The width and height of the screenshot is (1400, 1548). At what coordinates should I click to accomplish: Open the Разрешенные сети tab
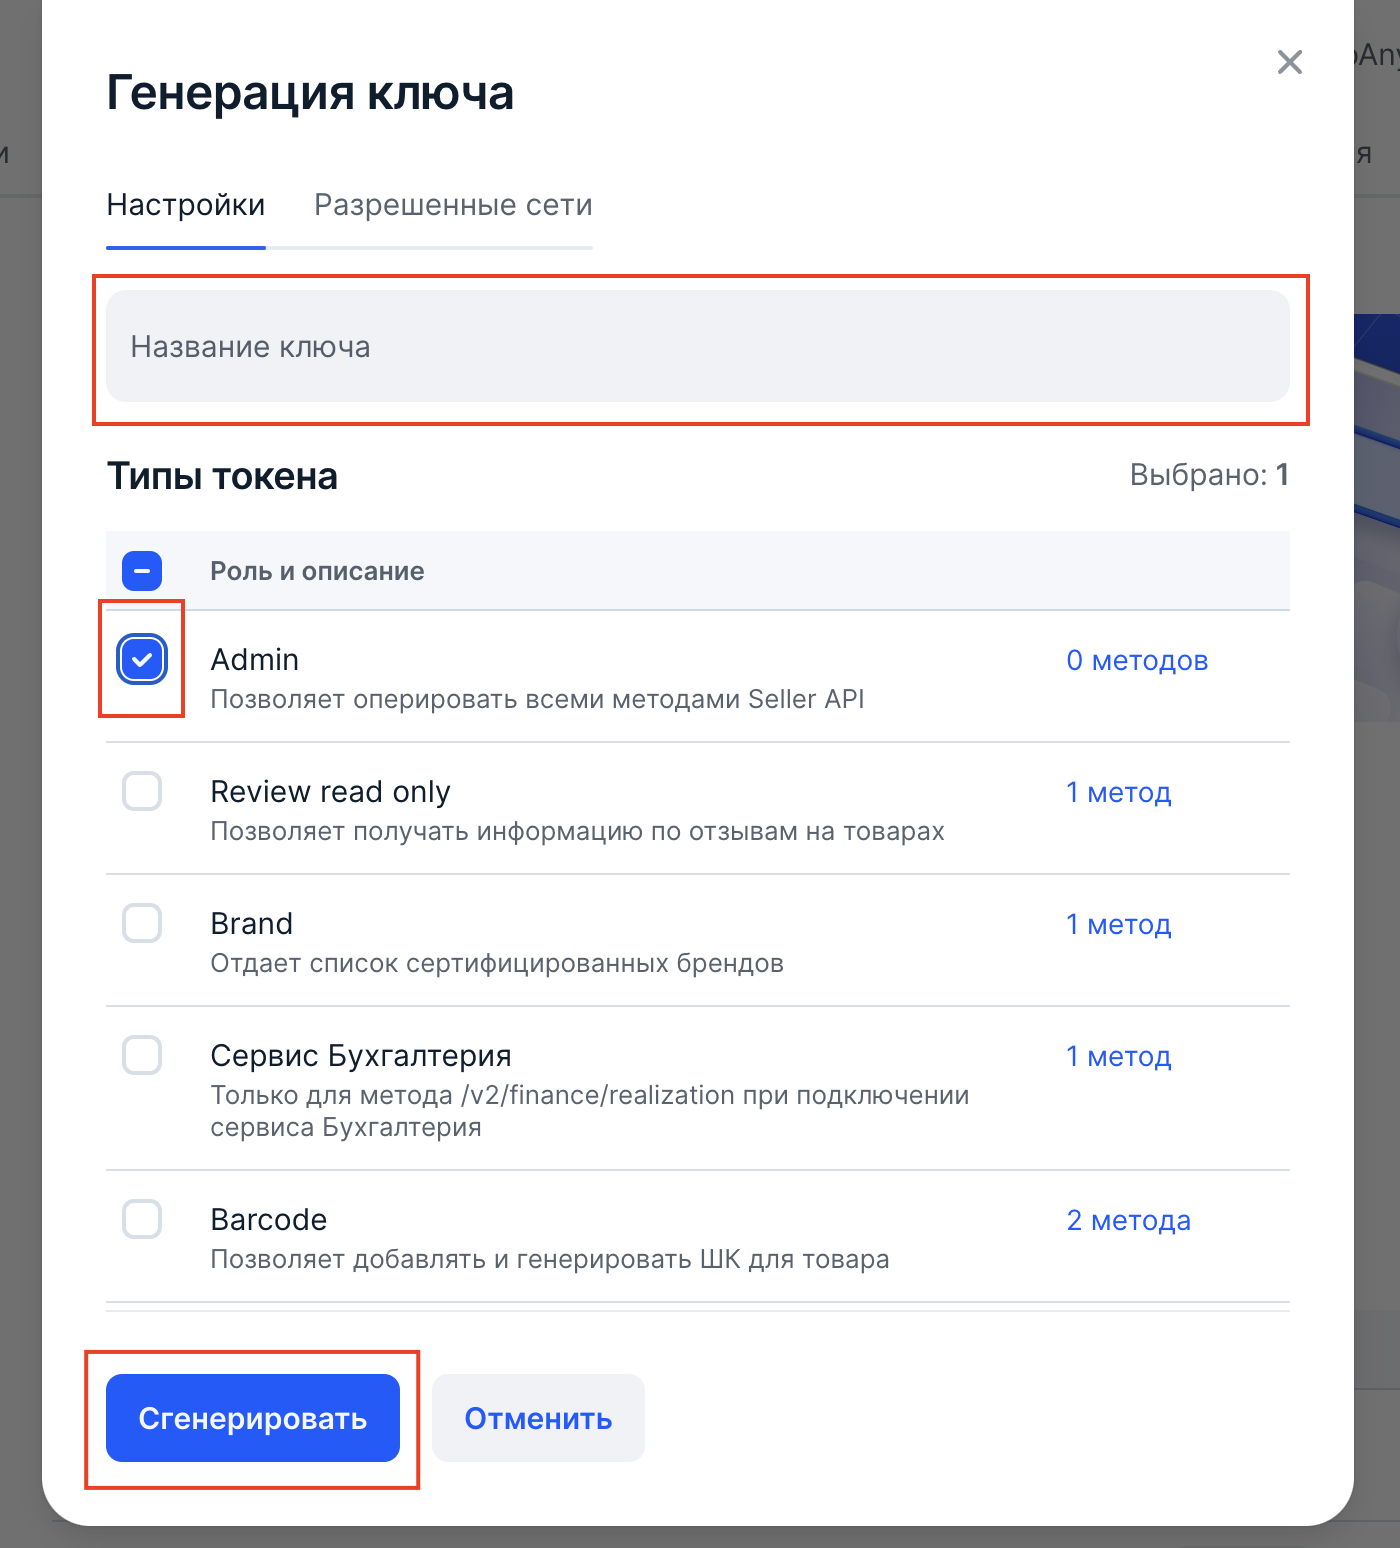(453, 205)
